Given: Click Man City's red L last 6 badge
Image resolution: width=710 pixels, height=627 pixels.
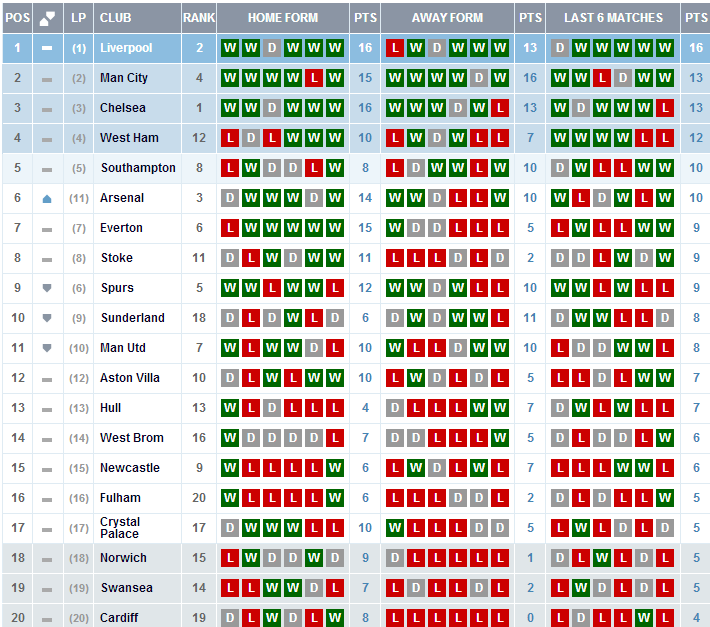Looking at the screenshot, I should (x=602, y=78).
